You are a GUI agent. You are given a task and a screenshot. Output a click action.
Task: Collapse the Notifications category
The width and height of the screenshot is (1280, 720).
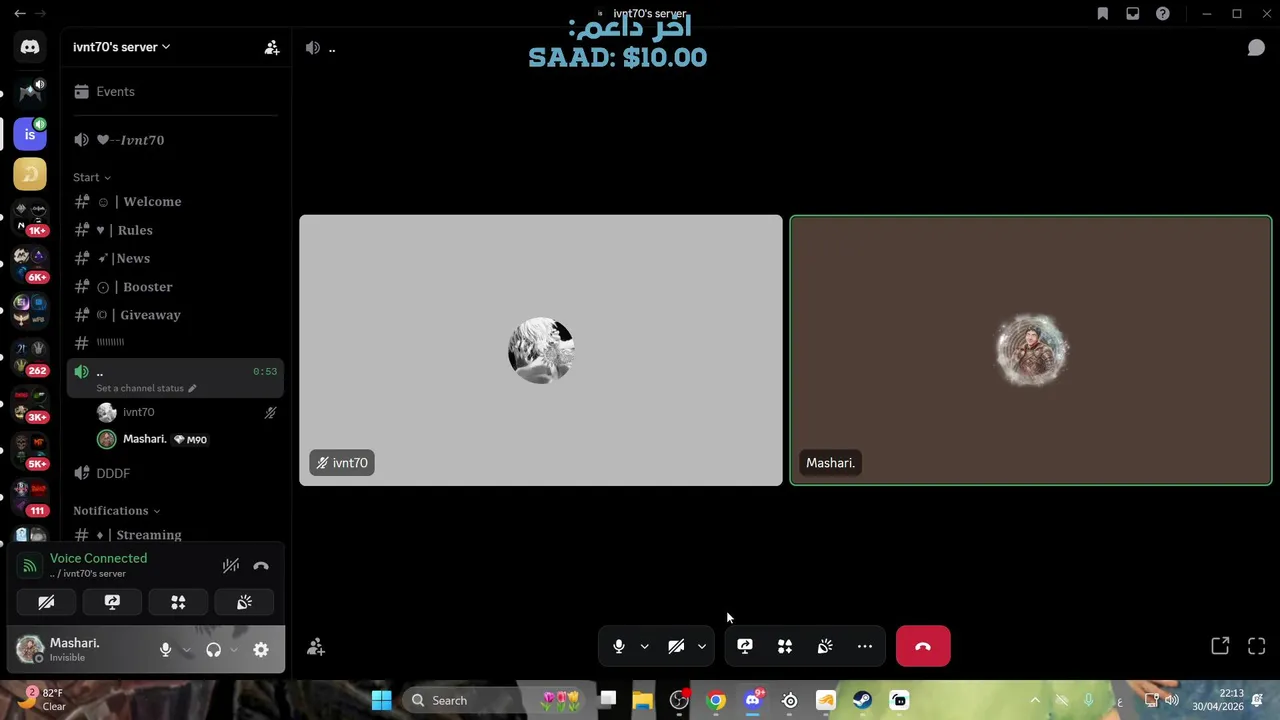(116, 511)
